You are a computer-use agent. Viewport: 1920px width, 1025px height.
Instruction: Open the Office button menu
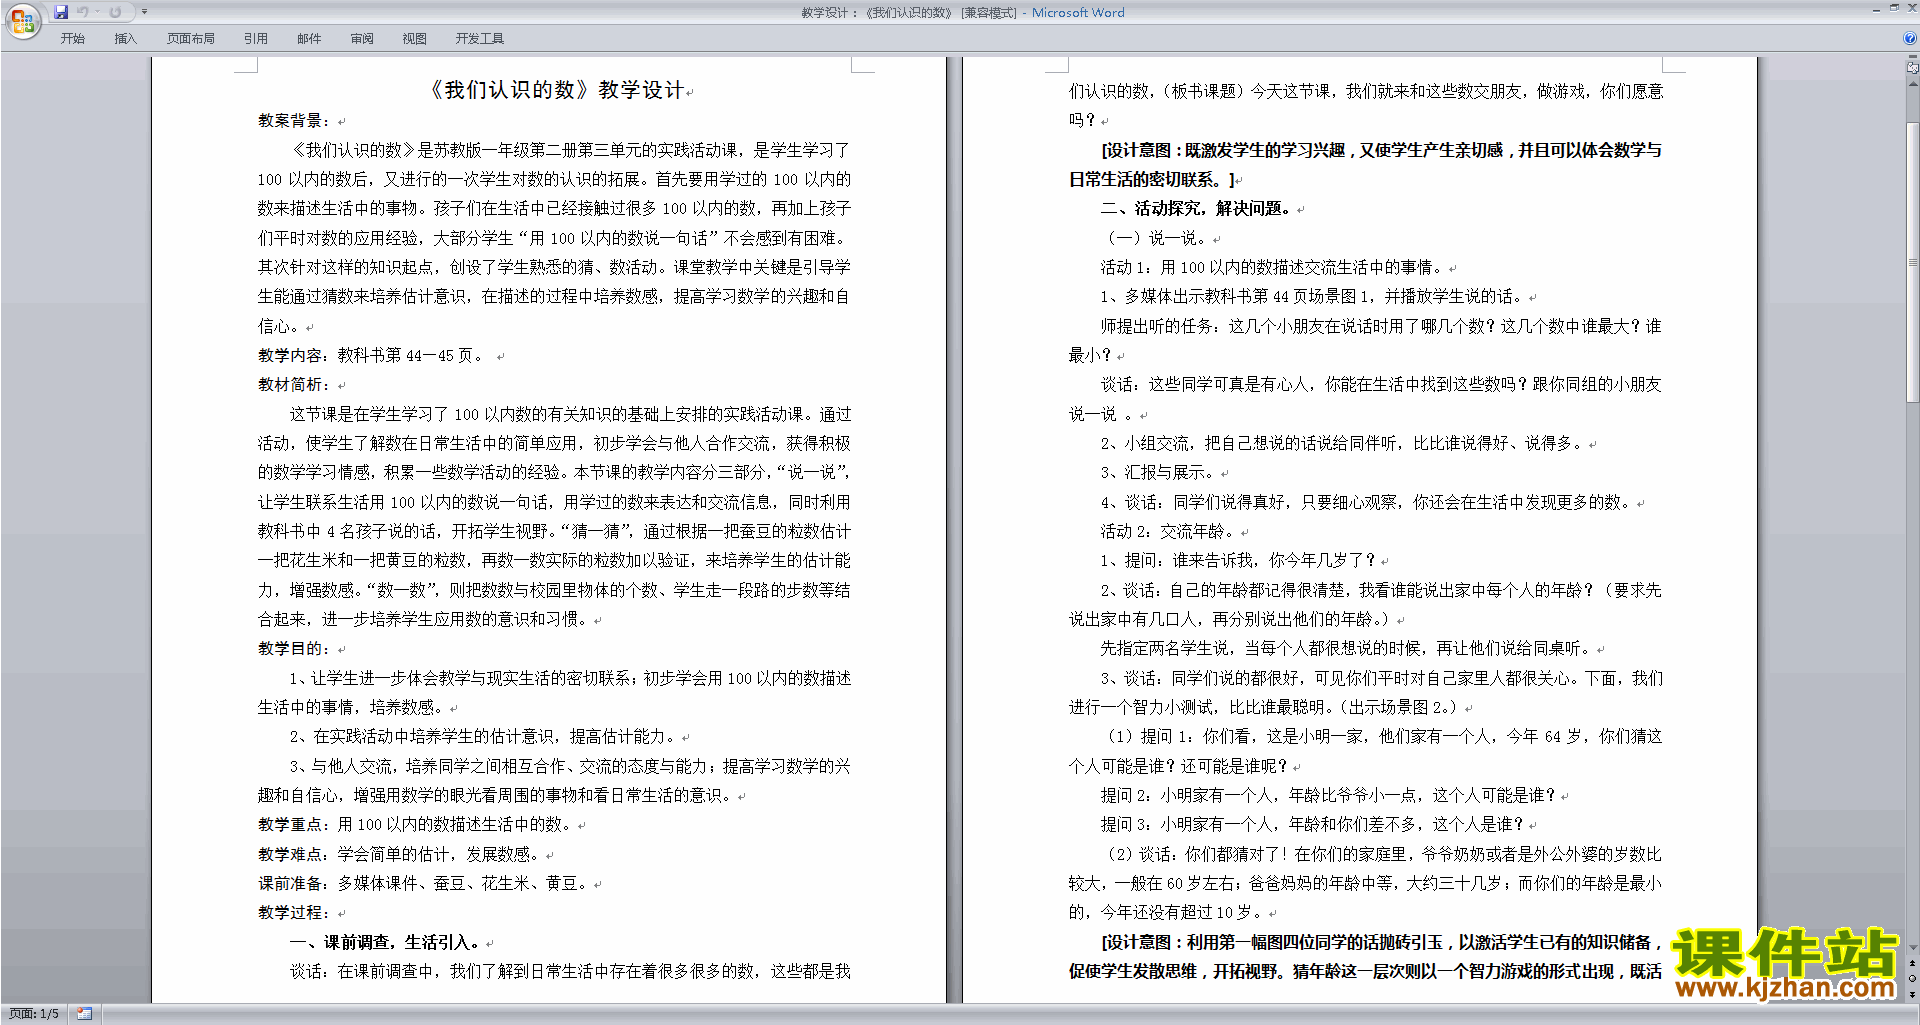tap(22, 20)
